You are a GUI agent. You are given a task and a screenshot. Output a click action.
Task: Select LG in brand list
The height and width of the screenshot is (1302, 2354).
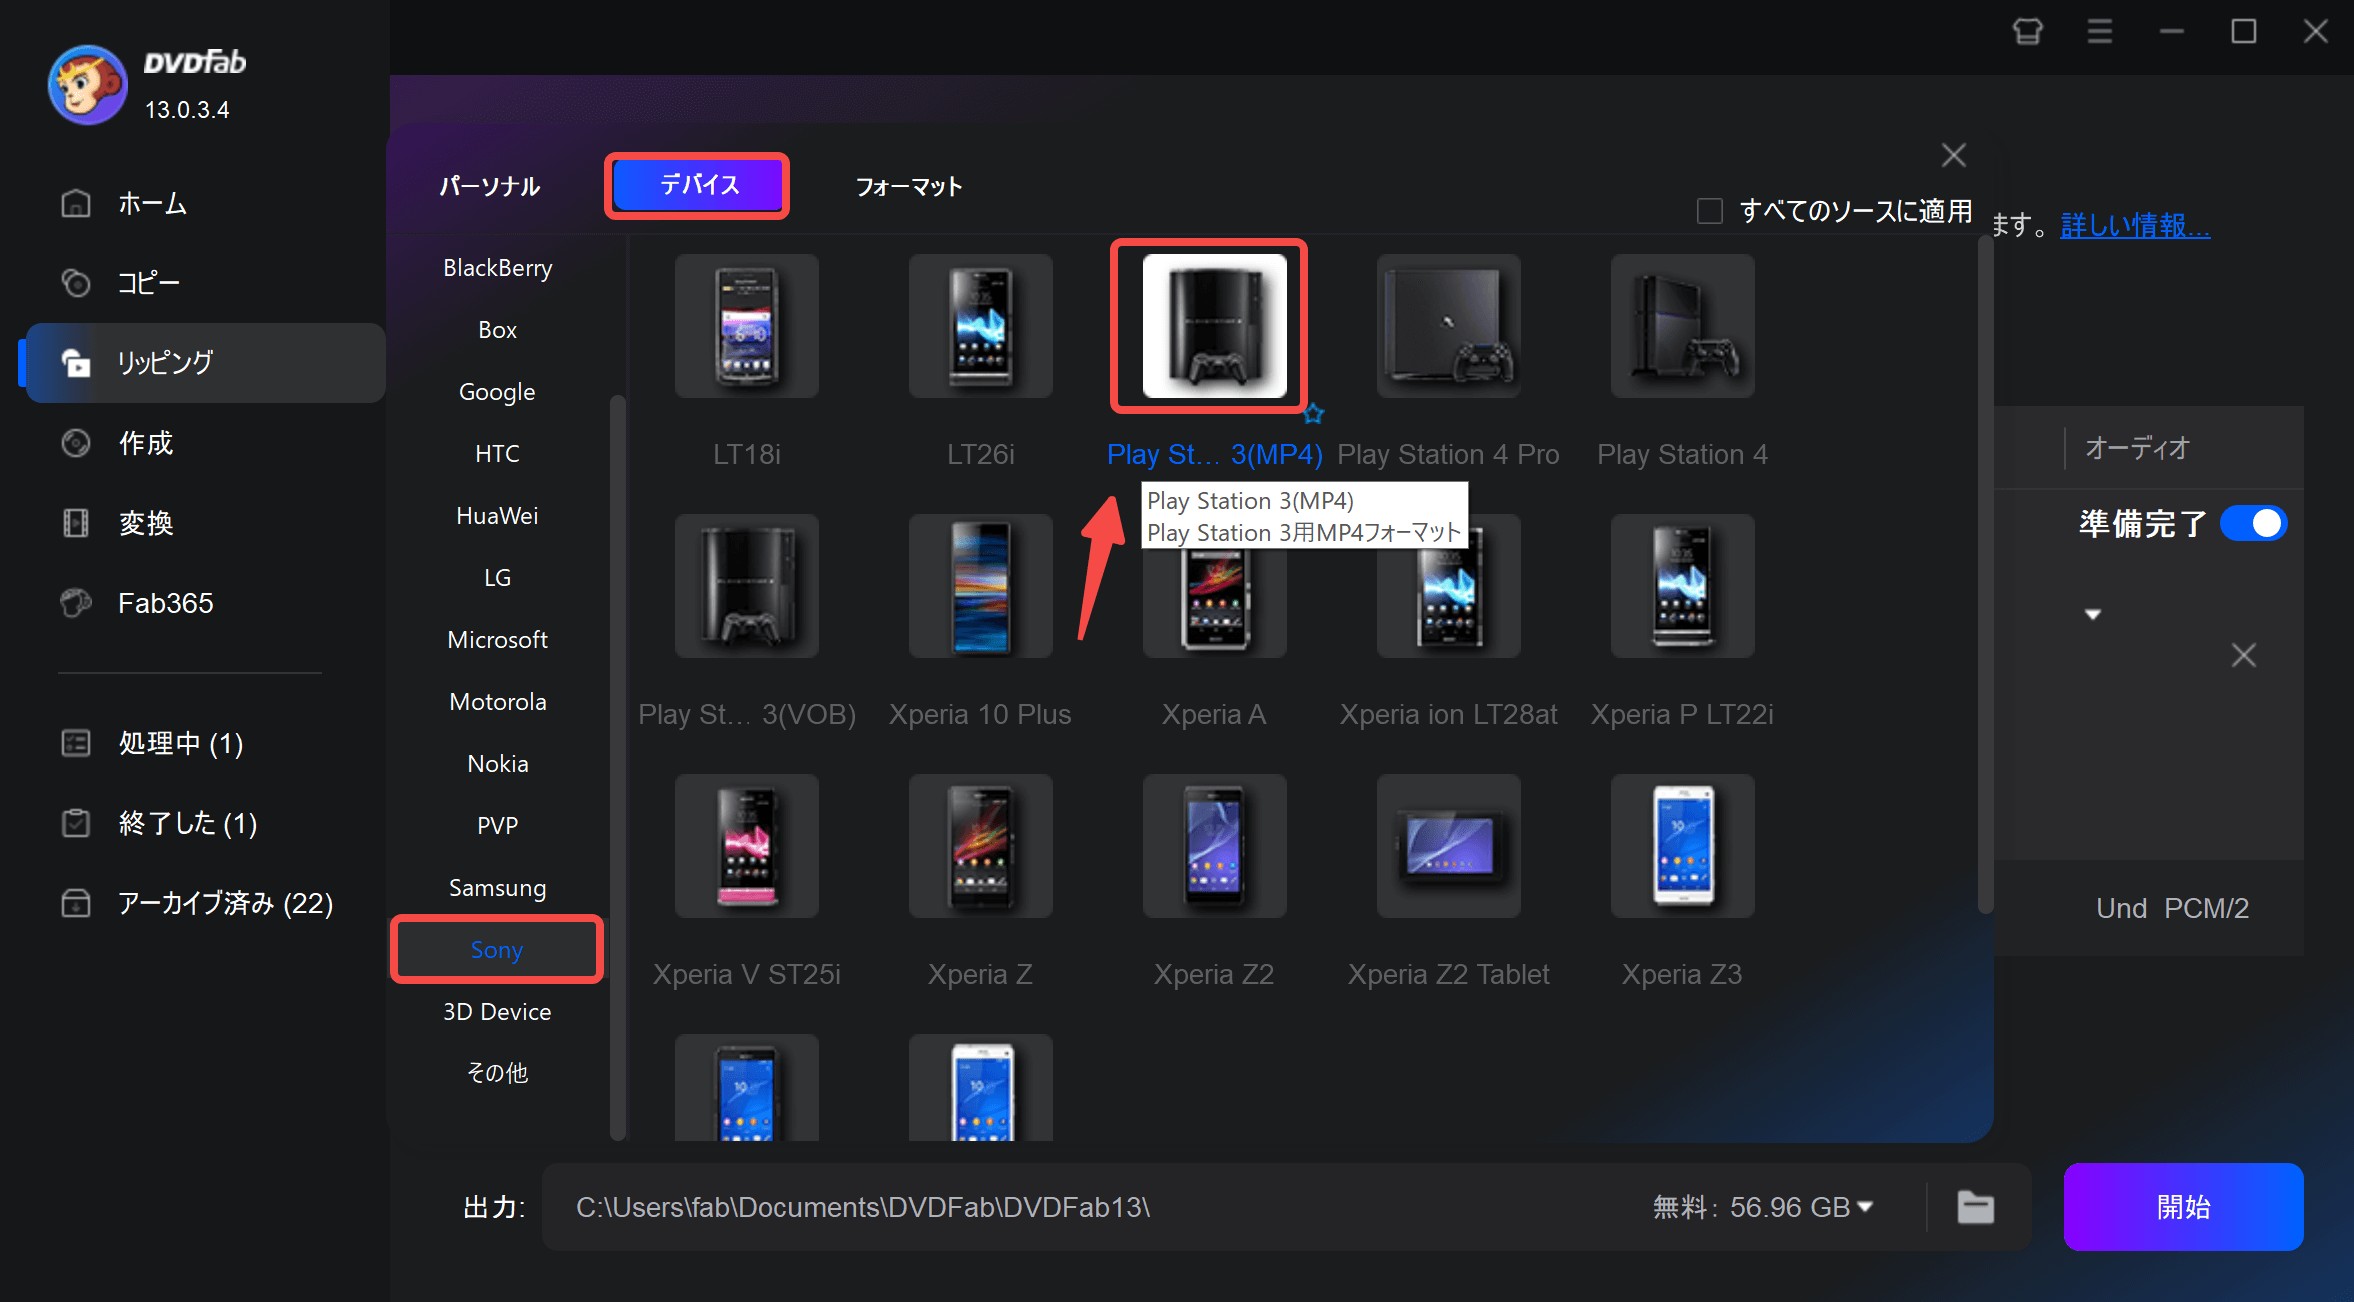pyautogui.click(x=497, y=578)
